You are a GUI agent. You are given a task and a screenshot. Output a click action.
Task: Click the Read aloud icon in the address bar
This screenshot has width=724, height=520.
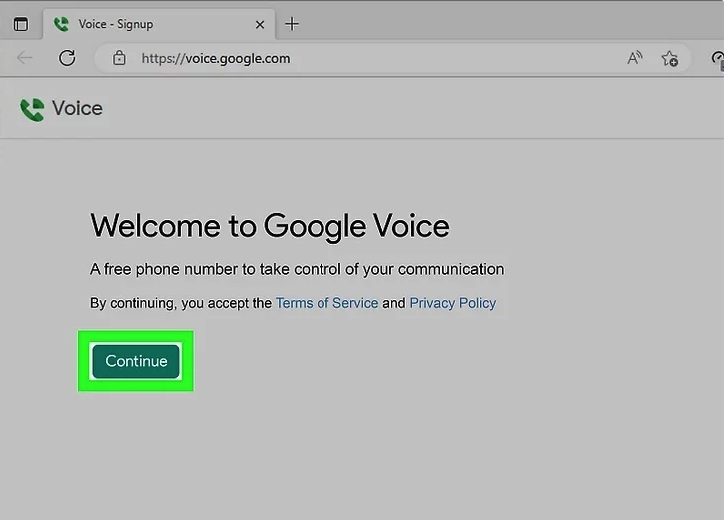[634, 58]
